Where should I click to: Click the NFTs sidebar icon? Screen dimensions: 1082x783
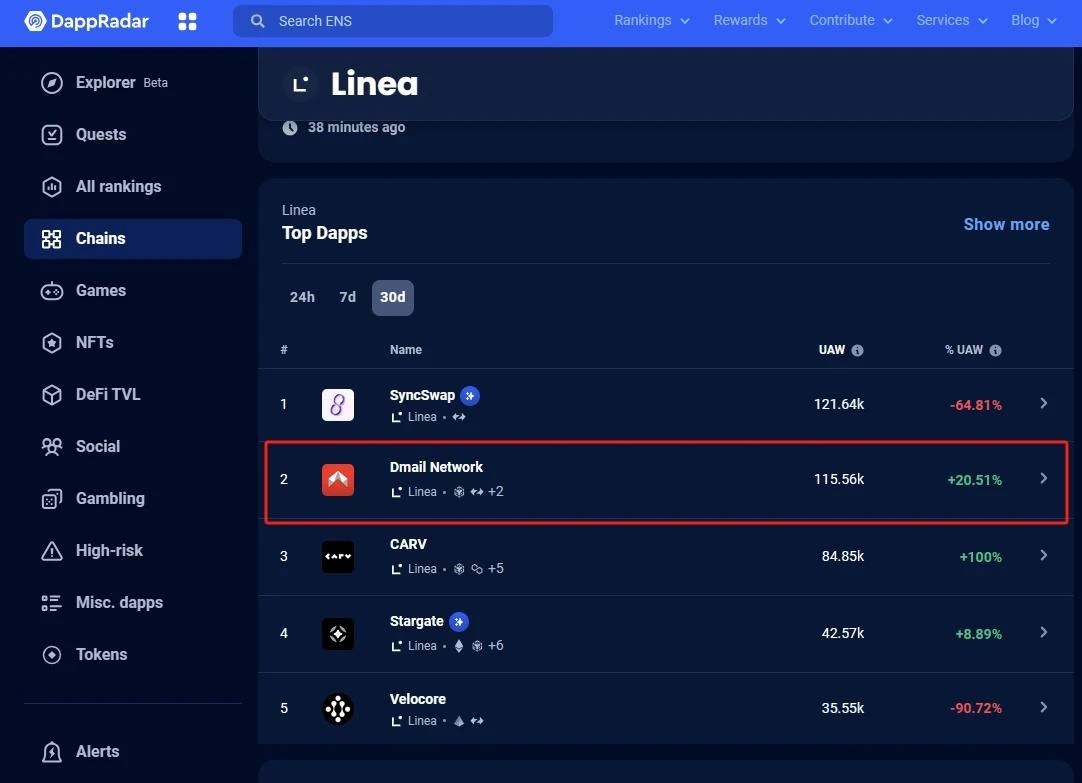coord(52,342)
